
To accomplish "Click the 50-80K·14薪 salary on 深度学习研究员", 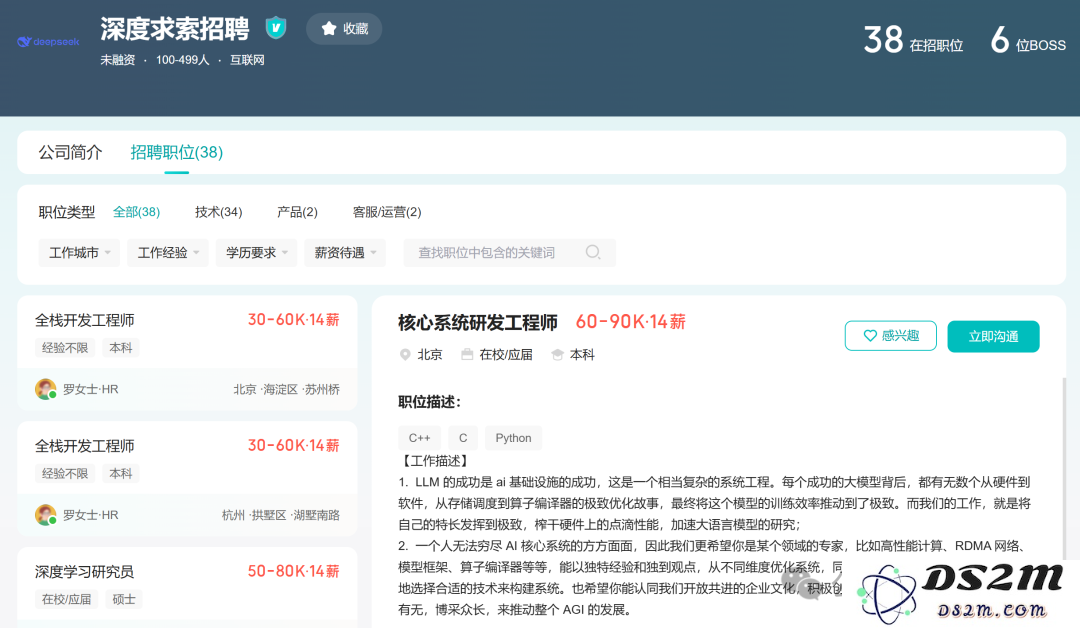I will point(293,571).
